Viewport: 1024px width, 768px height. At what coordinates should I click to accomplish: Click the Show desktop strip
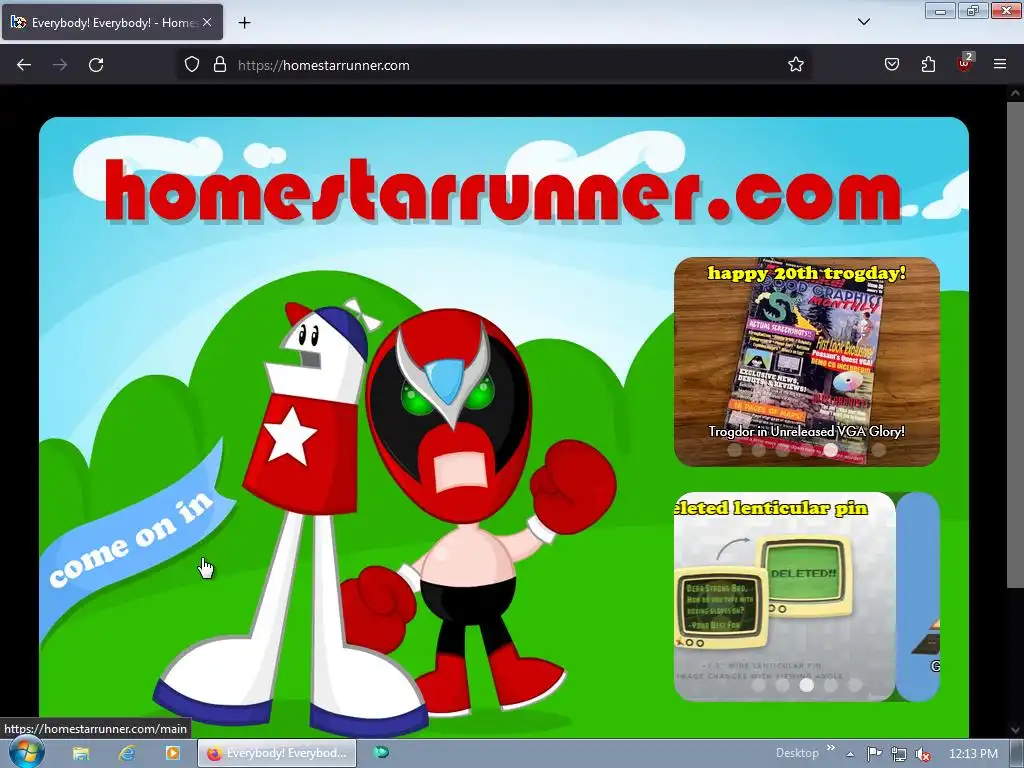[1017, 753]
